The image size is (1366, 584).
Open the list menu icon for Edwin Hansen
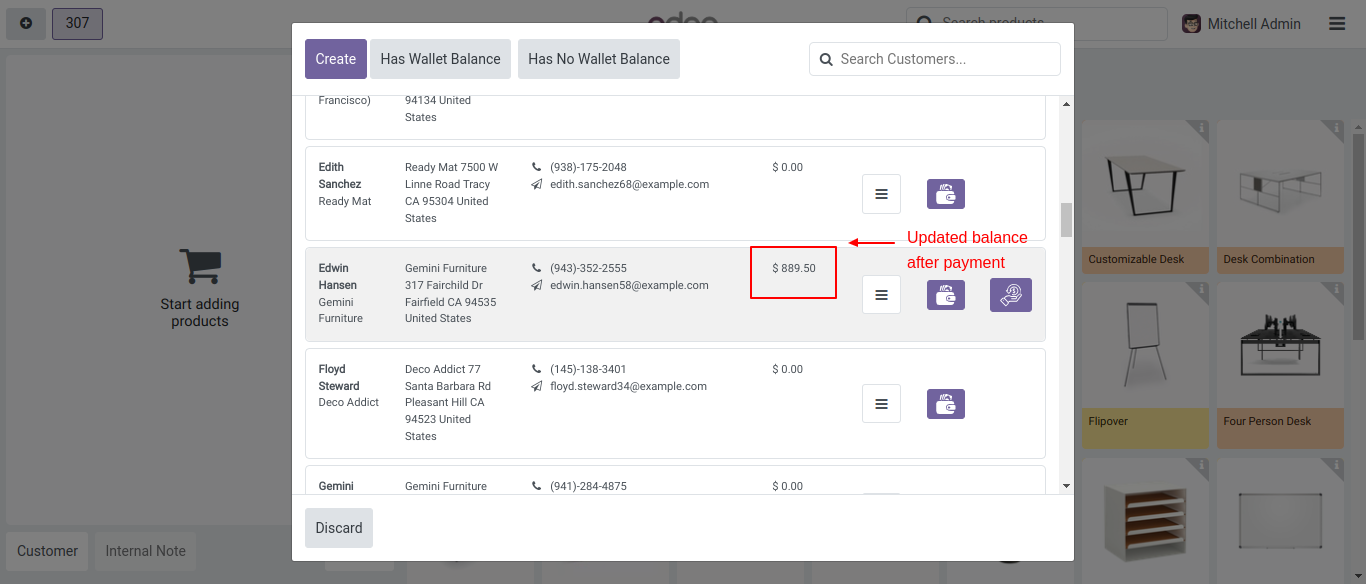[881, 295]
